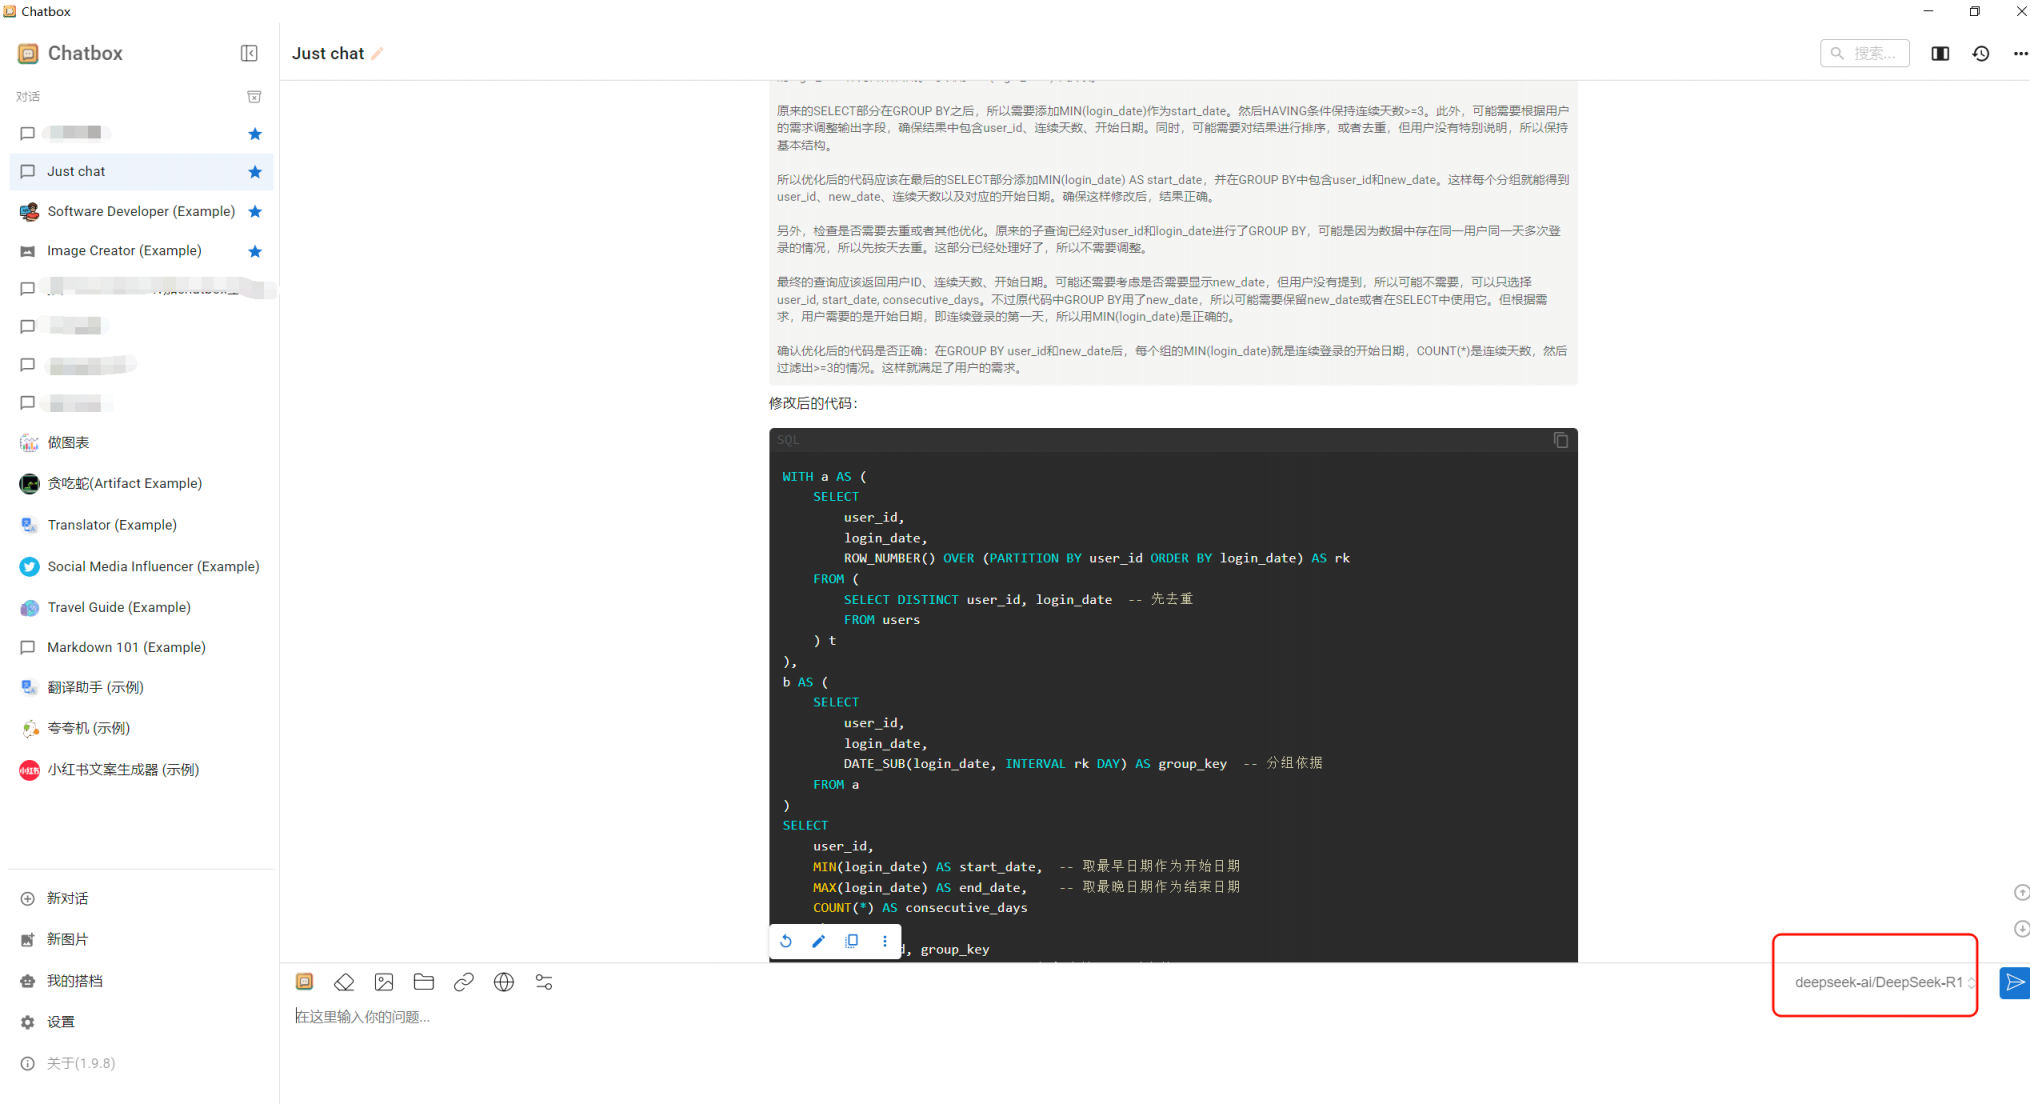Click the SQL language label on code block
This screenshot has width=2030, height=1104.
[x=788, y=440]
